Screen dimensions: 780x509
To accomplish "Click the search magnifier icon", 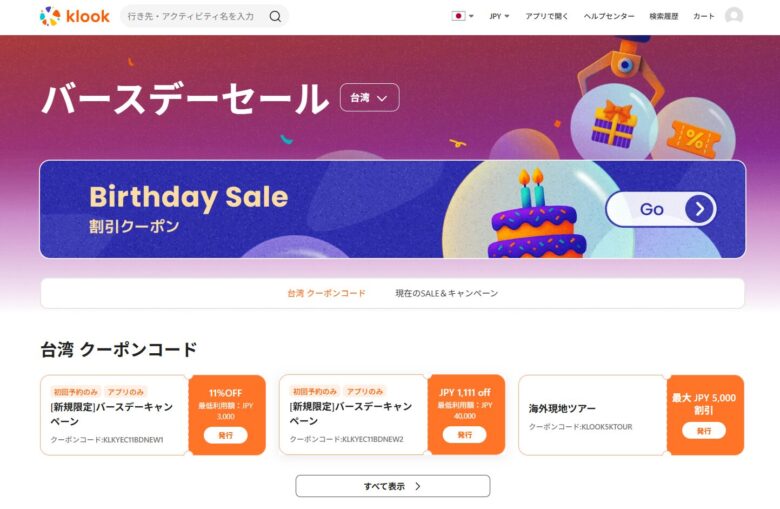I will pyautogui.click(x=275, y=16).
